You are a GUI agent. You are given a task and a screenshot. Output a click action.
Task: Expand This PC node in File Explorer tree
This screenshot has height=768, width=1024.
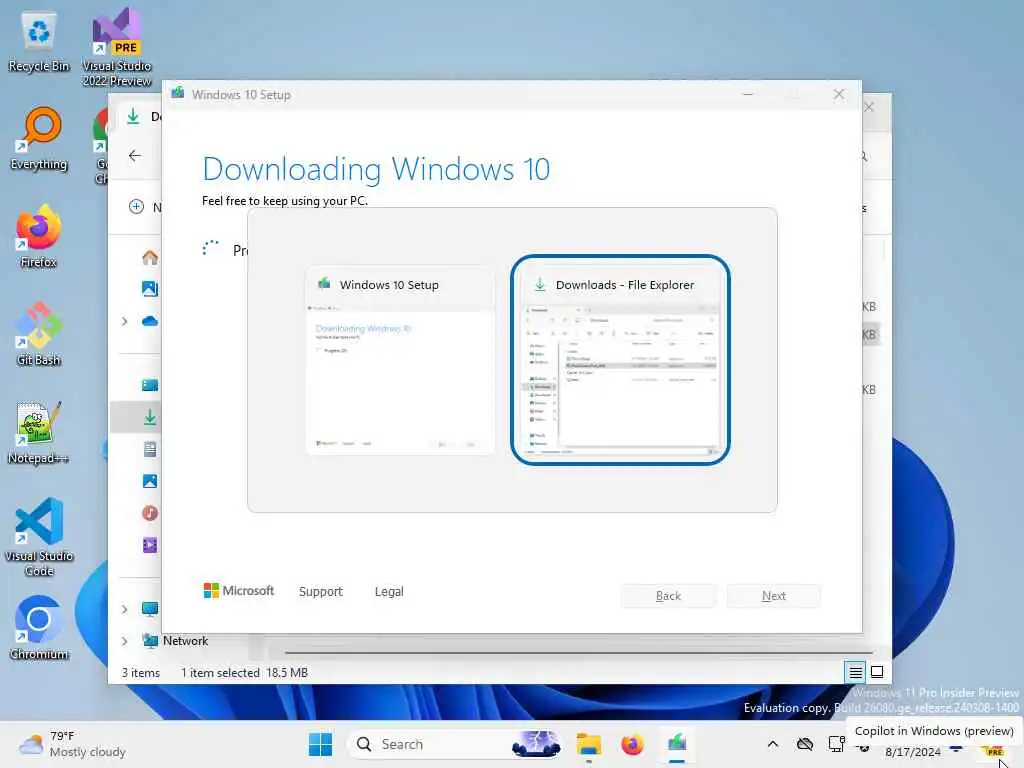click(x=125, y=609)
